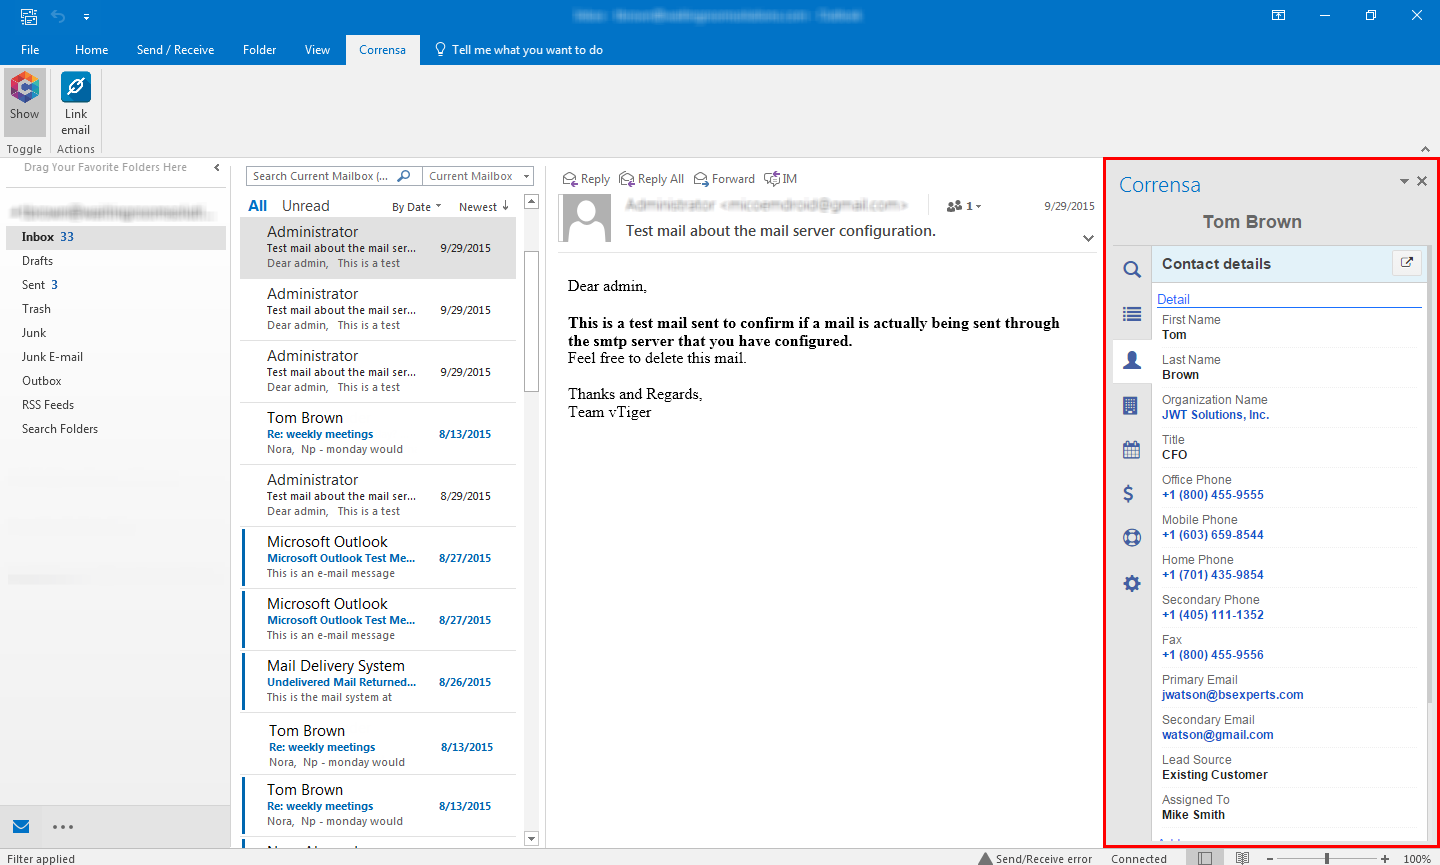
Task: Click the zoom out minus button
Action: pyautogui.click(x=1270, y=858)
